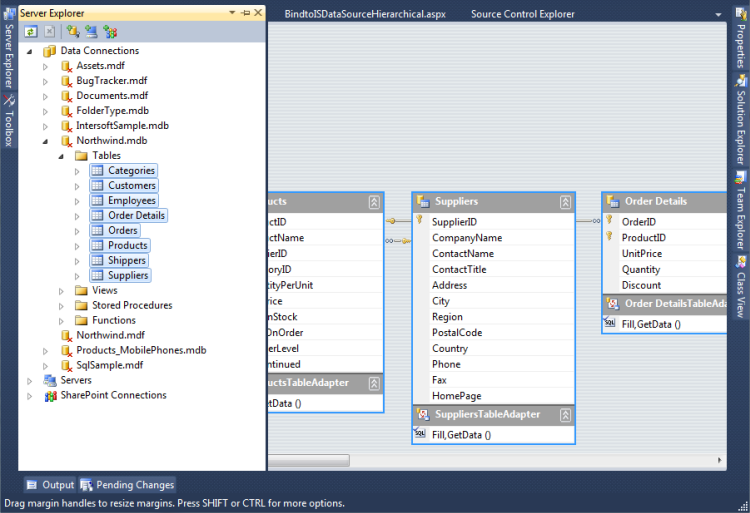
Task: Select the Categories table icon
Action: coord(97,171)
